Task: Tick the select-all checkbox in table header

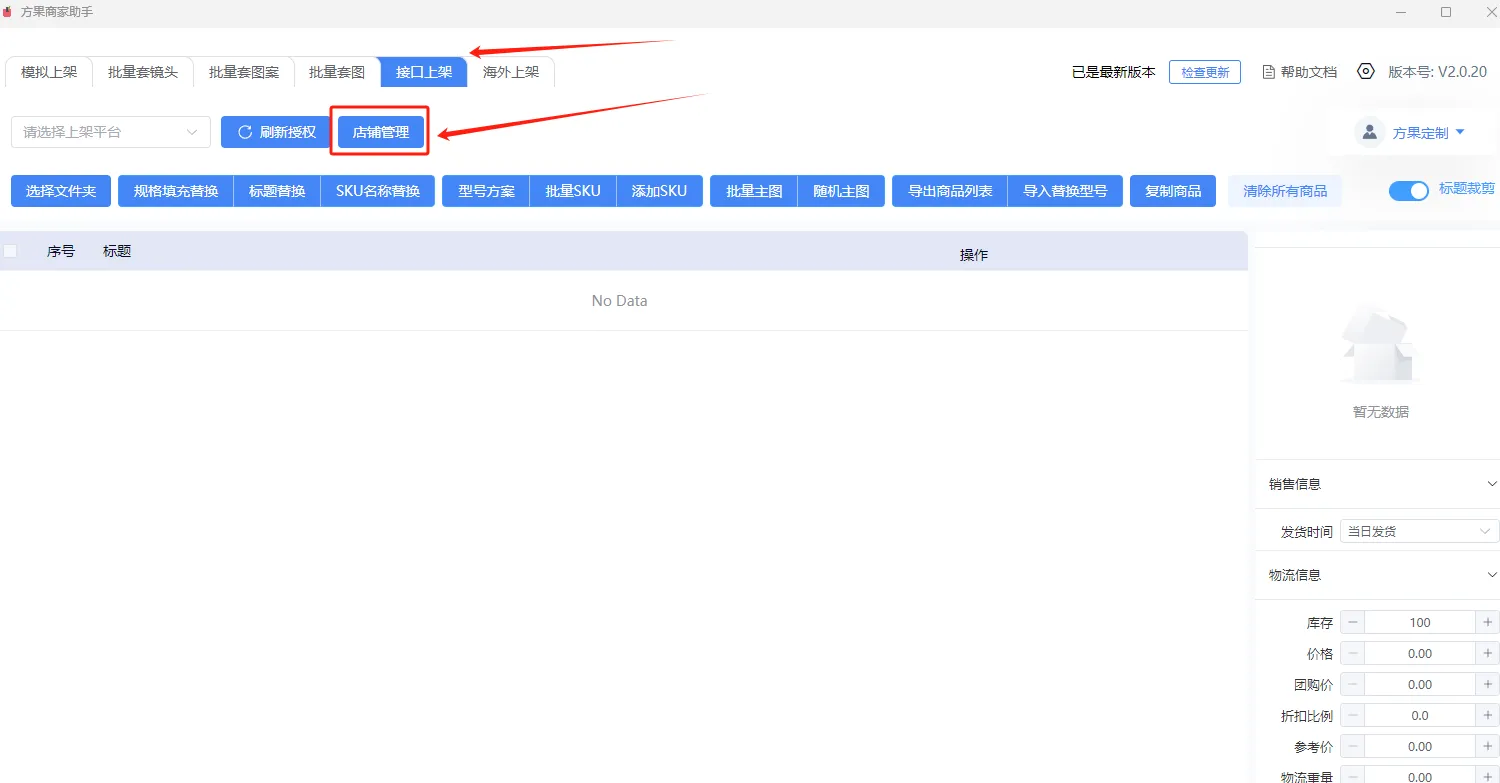Action: 10,251
